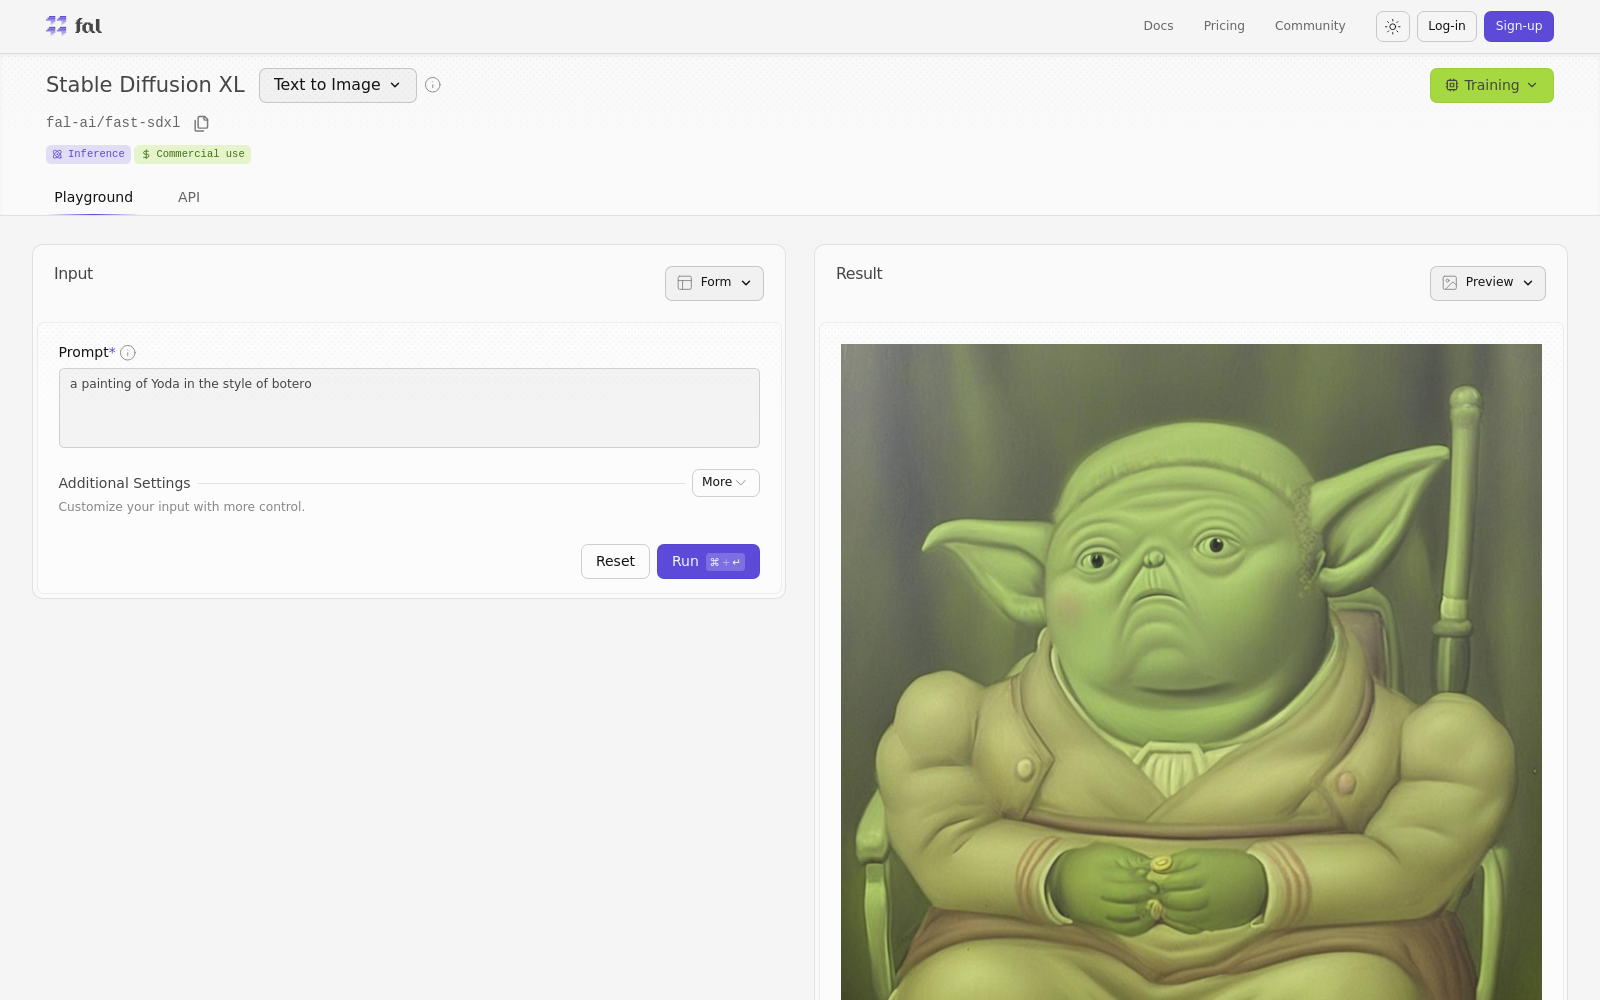The width and height of the screenshot is (1600, 1000).
Task: Click the Commercial use tag badge
Action: [193, 154]
